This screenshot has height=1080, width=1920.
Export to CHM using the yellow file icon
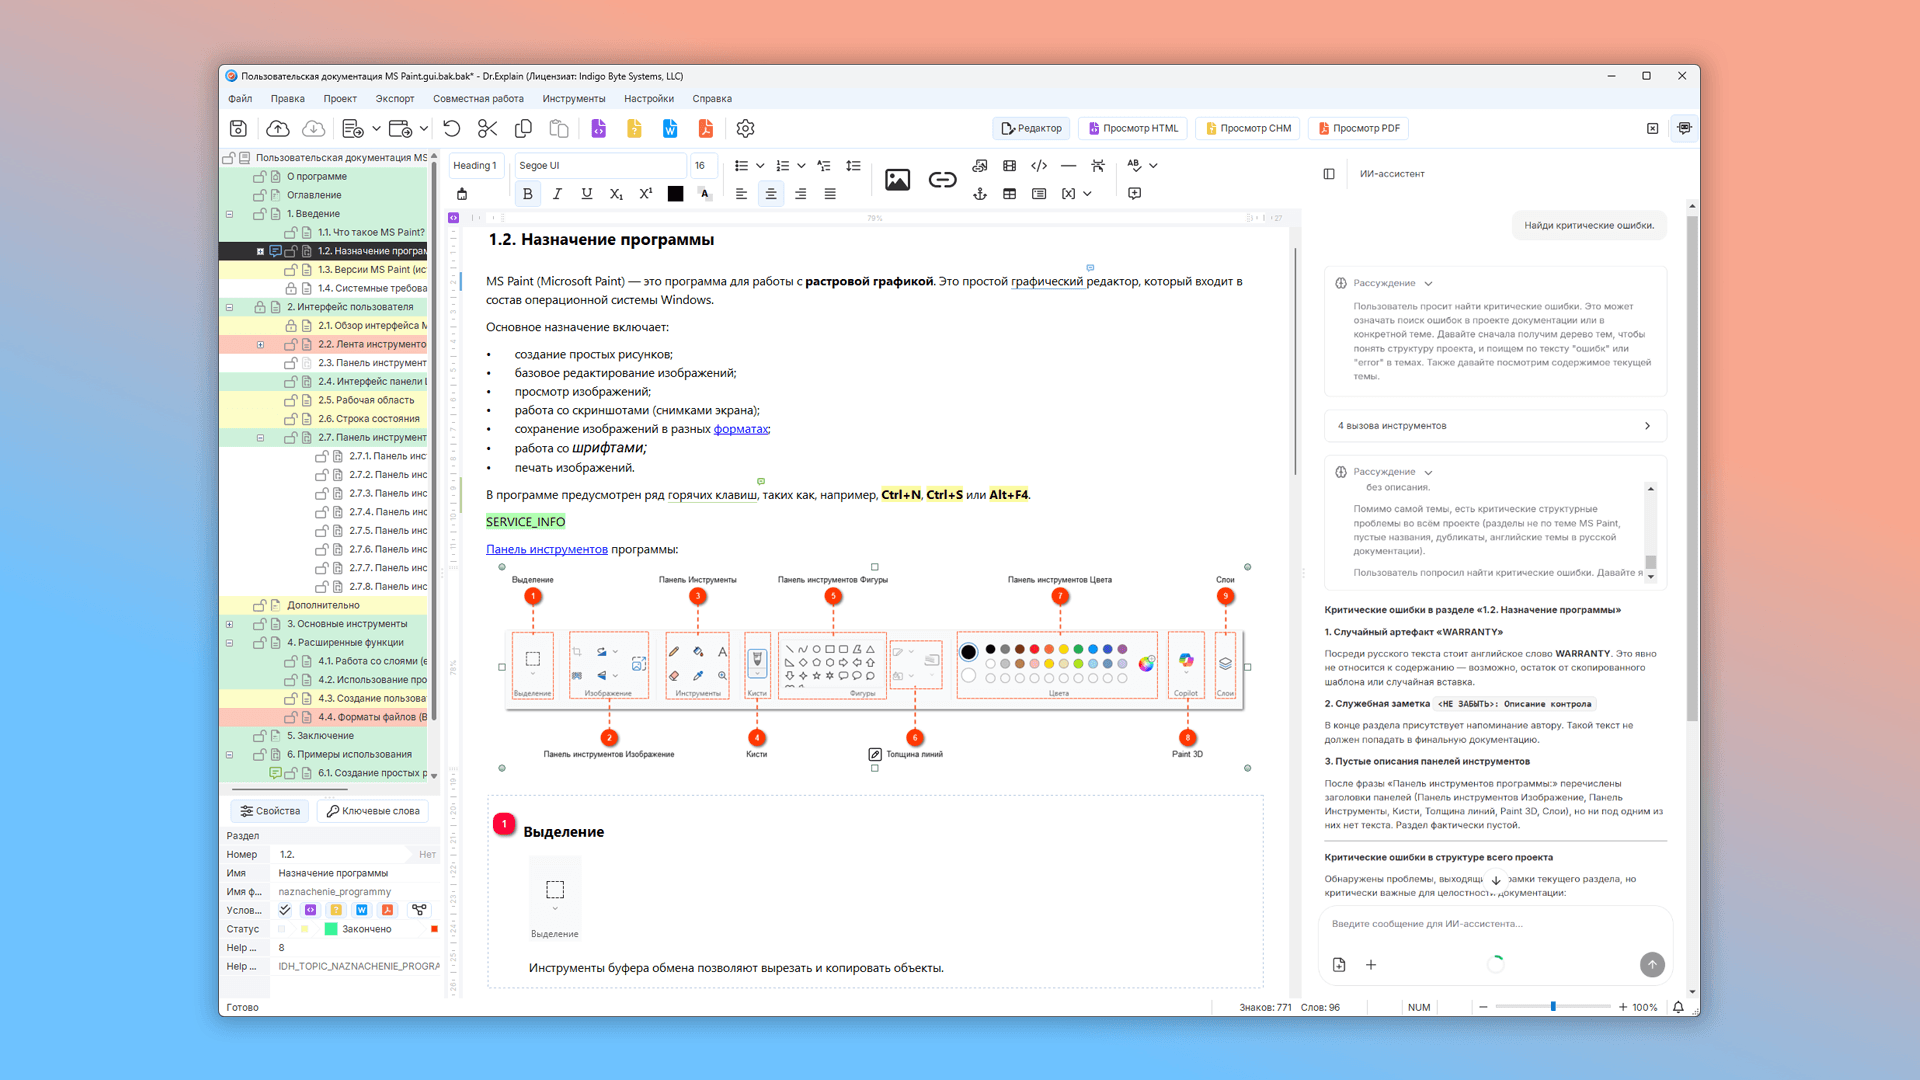point(634,128)
